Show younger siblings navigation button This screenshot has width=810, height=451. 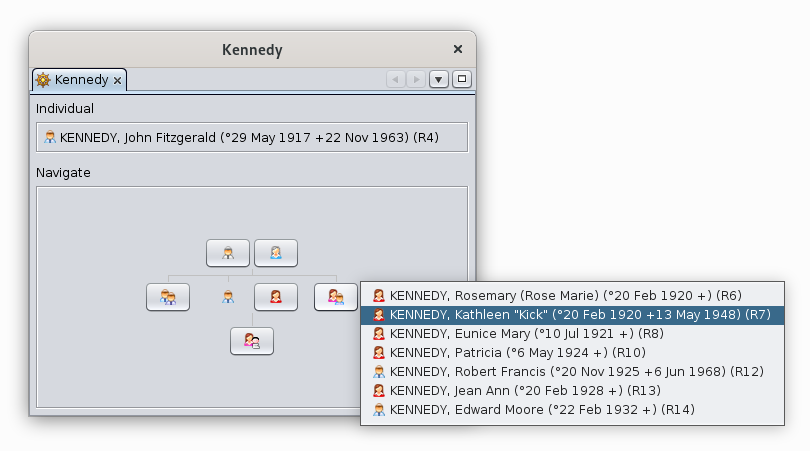tap(336, 297)
